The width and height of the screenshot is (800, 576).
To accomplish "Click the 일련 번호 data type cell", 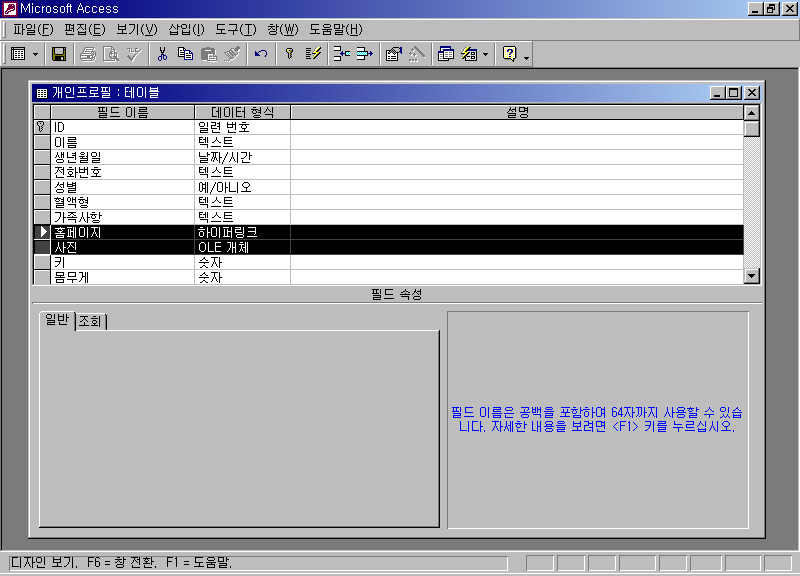I will pyautogui.click(x=242, y=127).
